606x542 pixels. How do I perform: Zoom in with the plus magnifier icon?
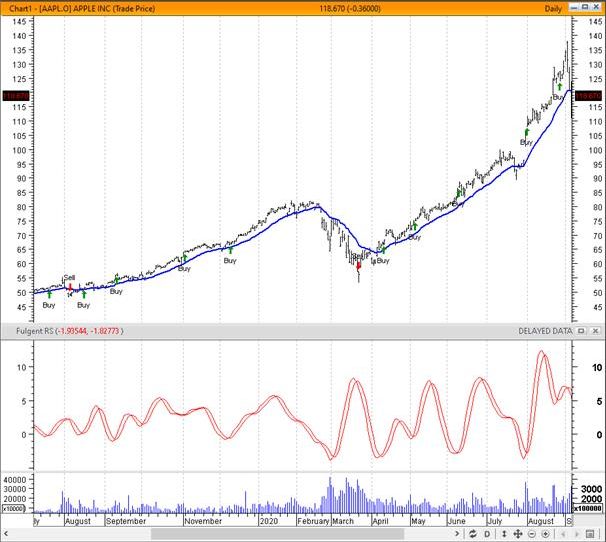pos(545,534)
